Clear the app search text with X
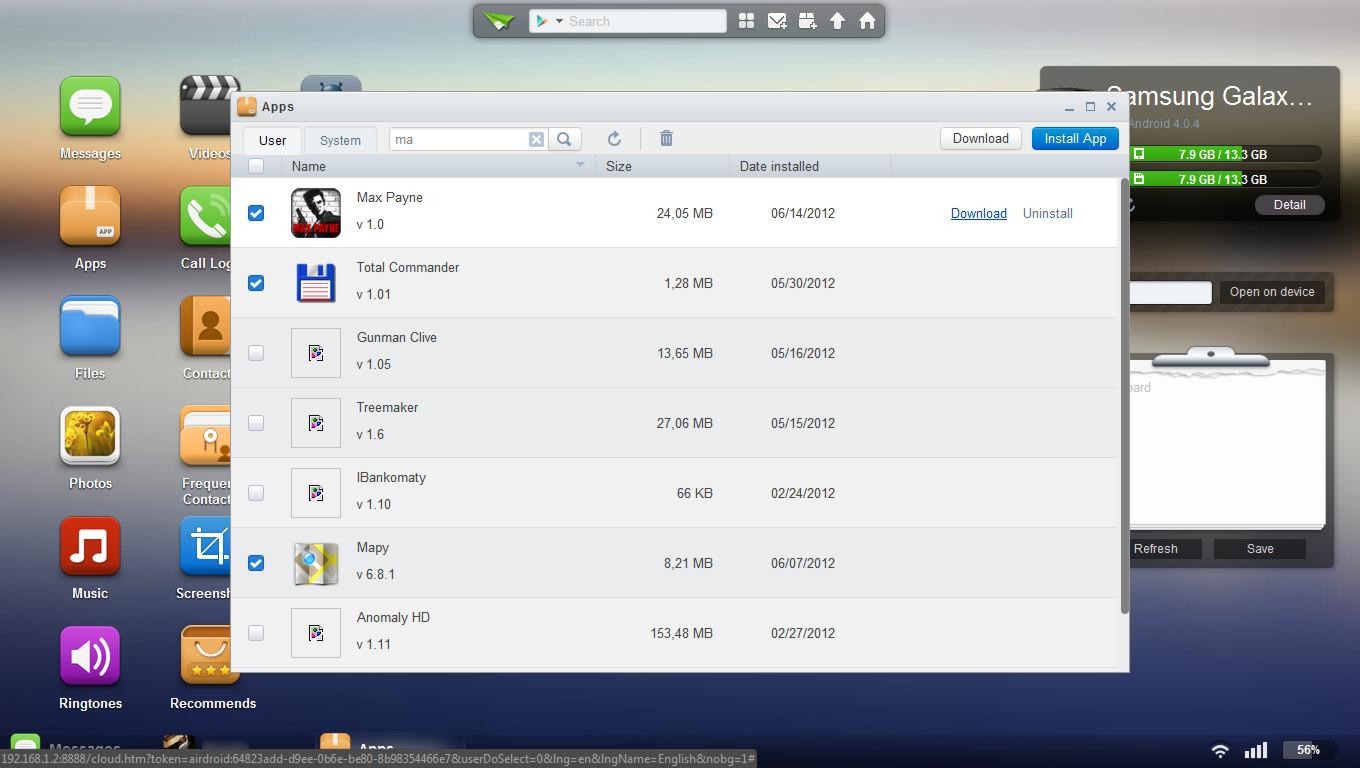 [536, 139]
